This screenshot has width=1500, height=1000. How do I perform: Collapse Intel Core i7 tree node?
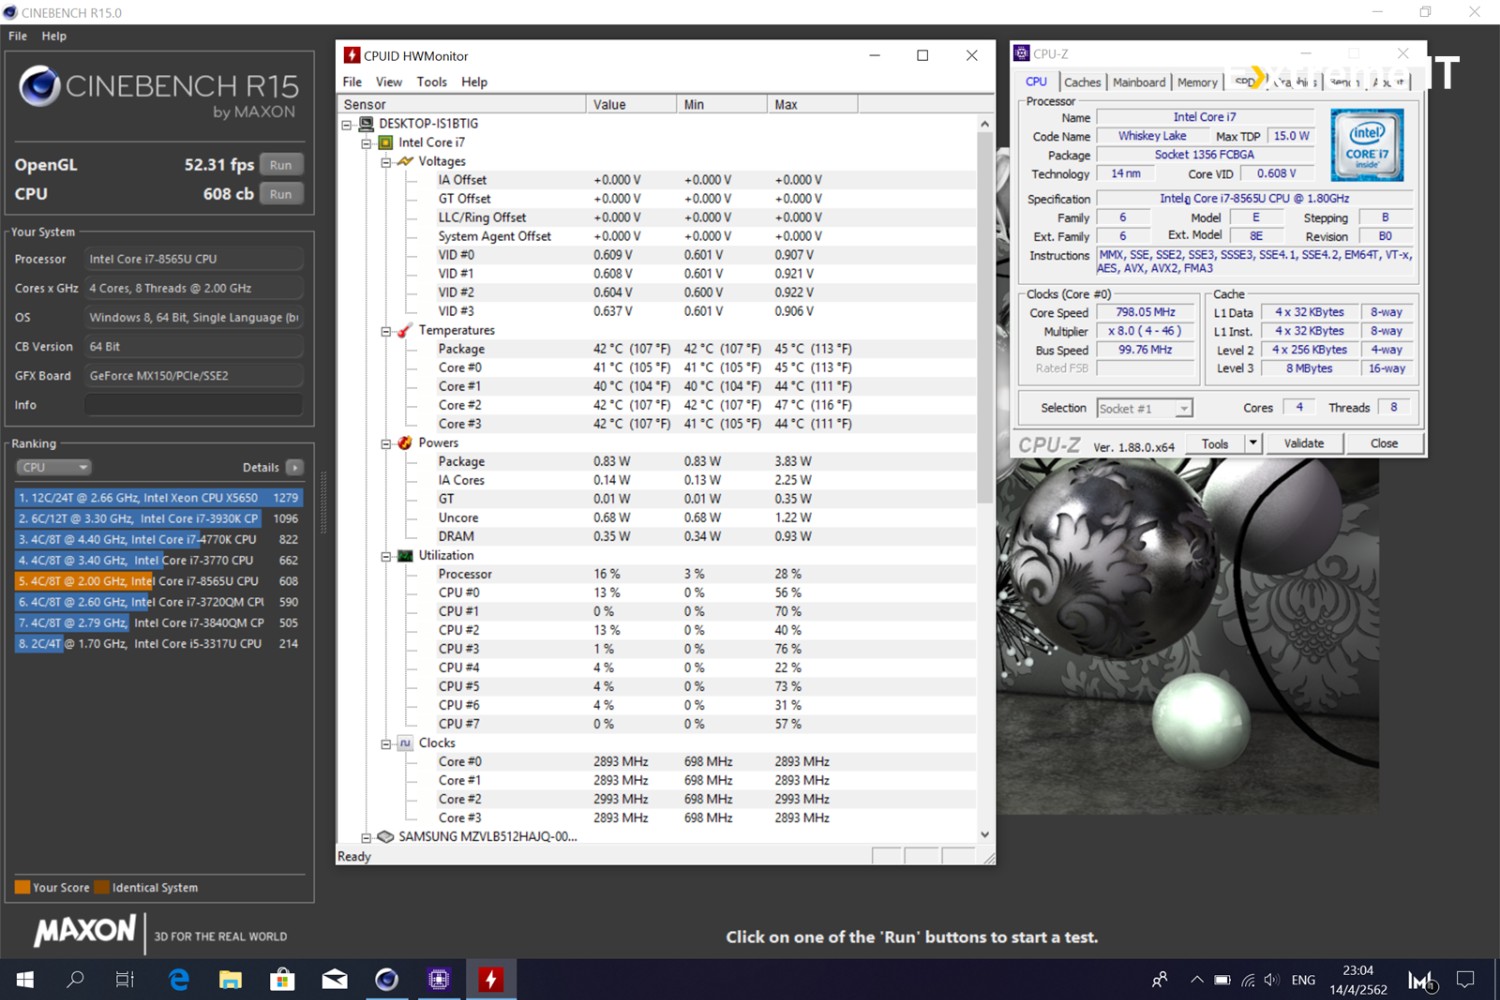pos(366,143)
